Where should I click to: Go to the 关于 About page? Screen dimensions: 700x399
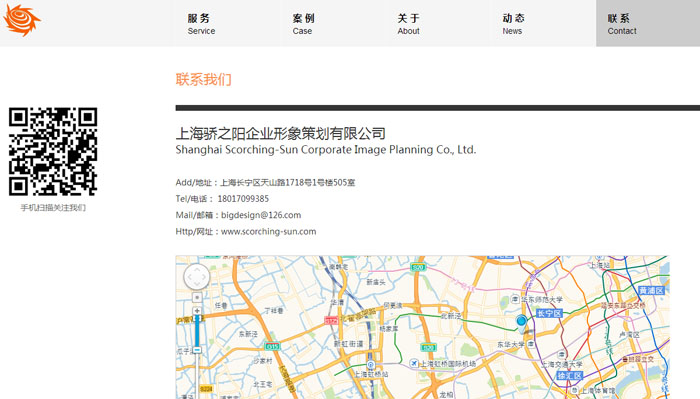[408, 24]
